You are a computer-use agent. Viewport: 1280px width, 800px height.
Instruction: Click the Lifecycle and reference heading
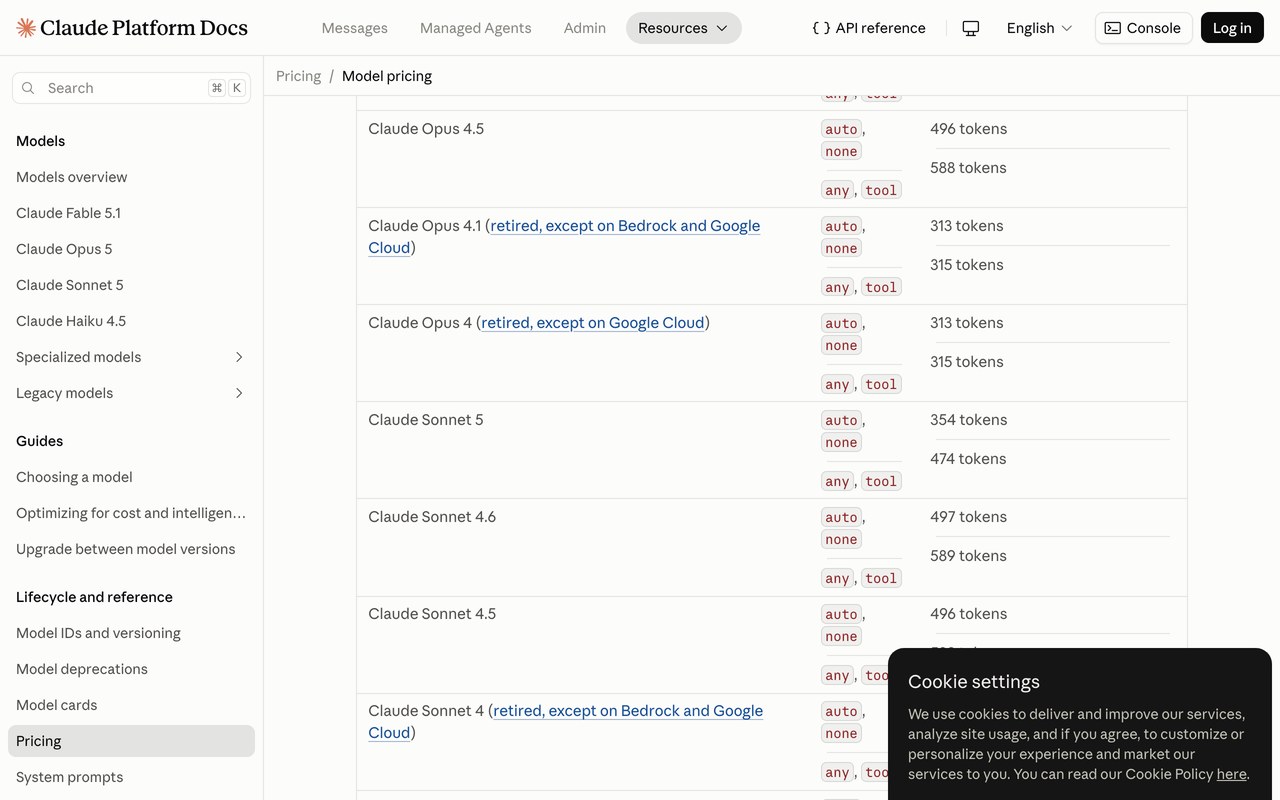(94, 597)
